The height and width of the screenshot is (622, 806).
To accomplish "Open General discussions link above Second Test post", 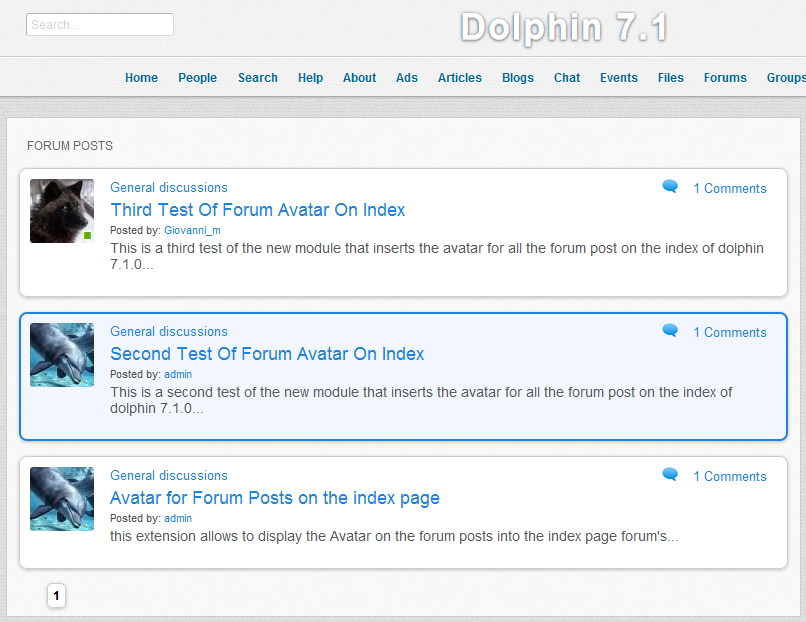I will click(x=168, y=332).
